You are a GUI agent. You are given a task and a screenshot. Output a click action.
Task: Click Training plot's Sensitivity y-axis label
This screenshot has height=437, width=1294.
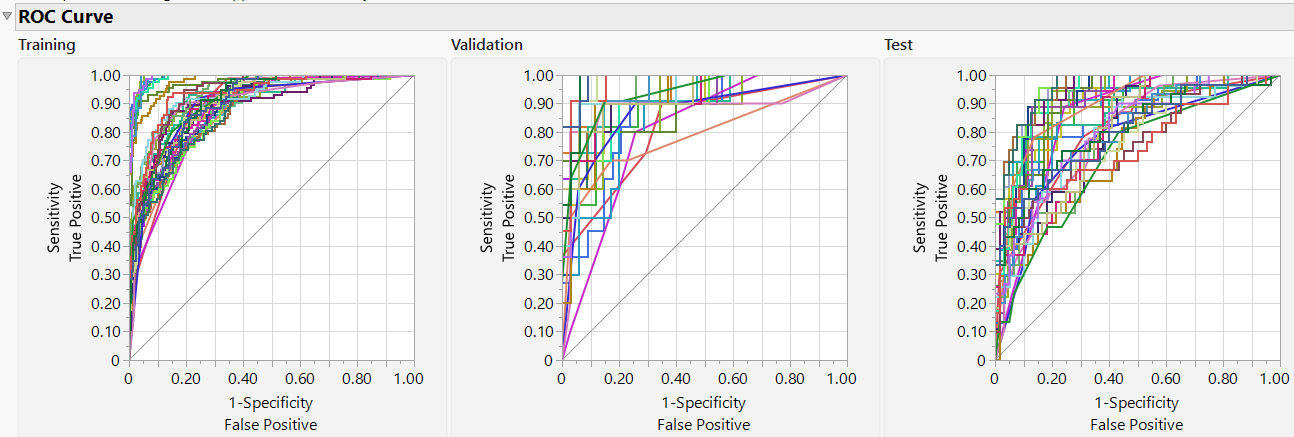[x=55, y=217]
